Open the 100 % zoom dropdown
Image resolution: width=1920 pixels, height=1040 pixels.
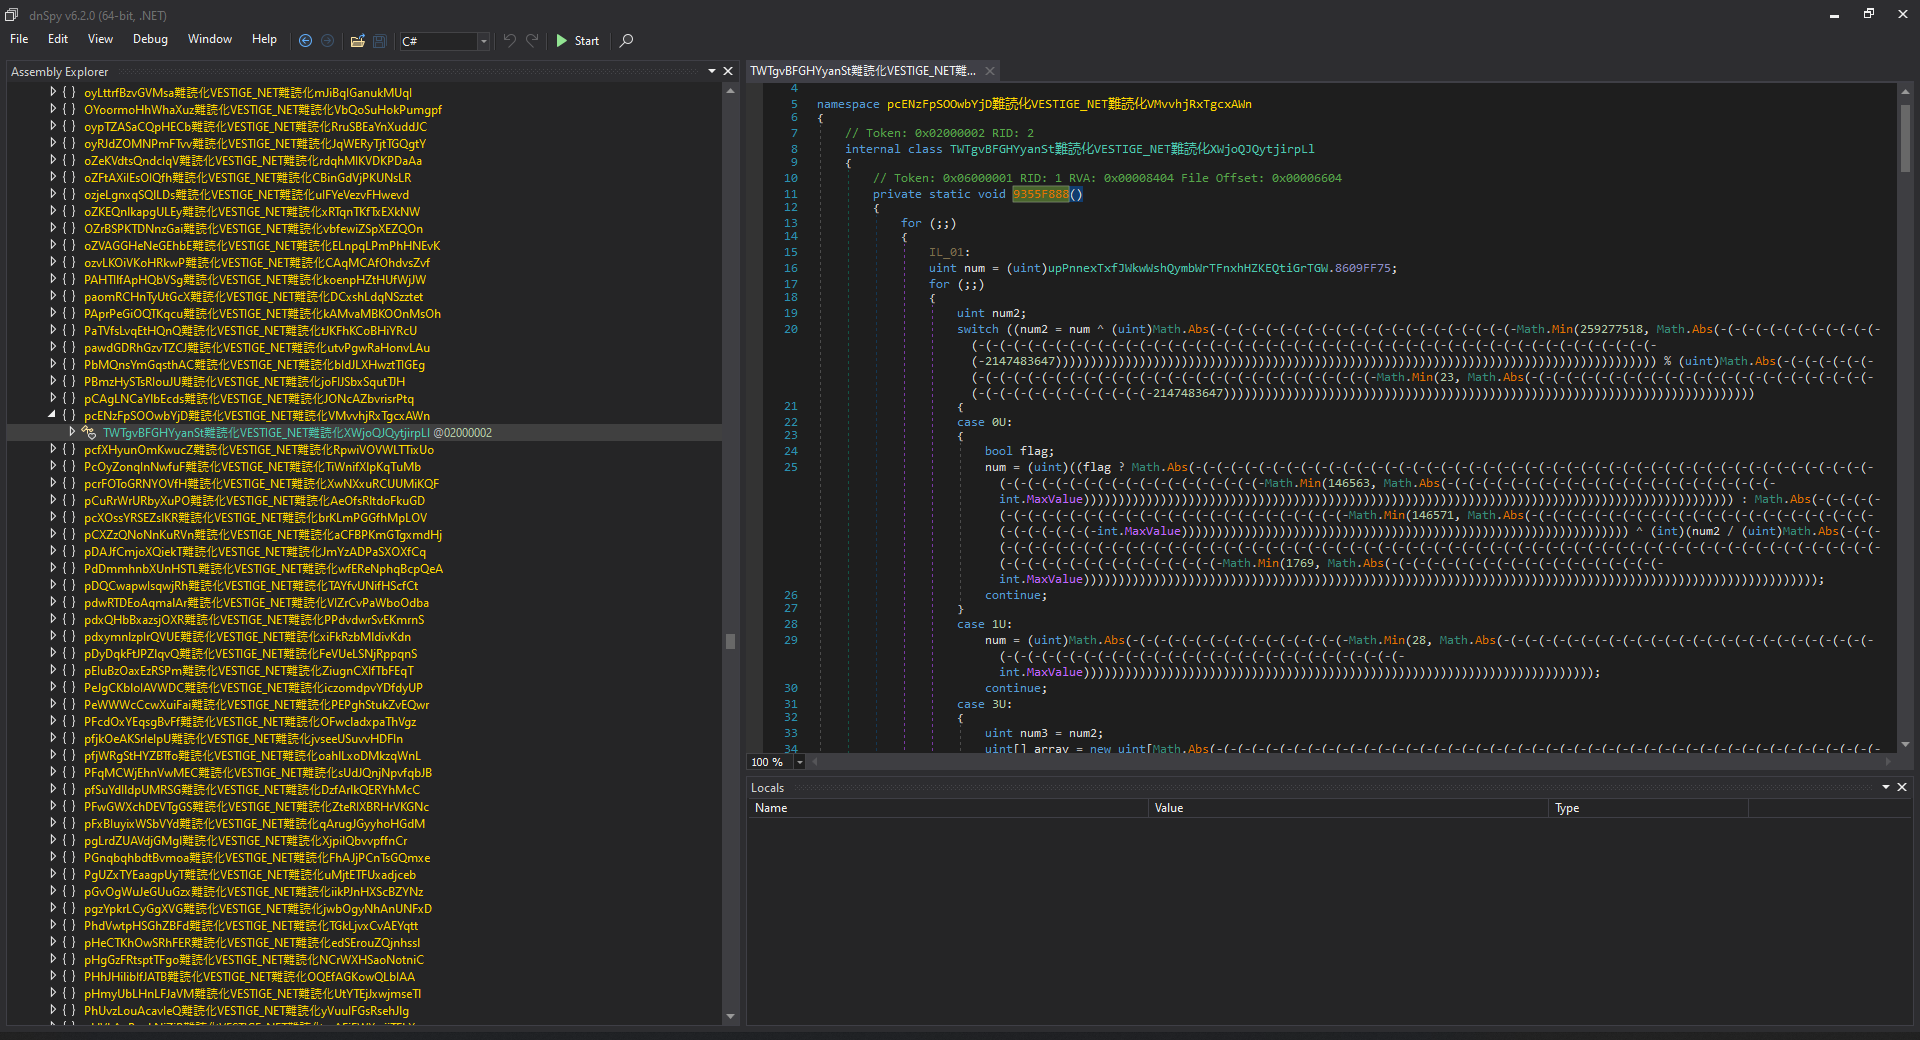[x=799, y=762]
